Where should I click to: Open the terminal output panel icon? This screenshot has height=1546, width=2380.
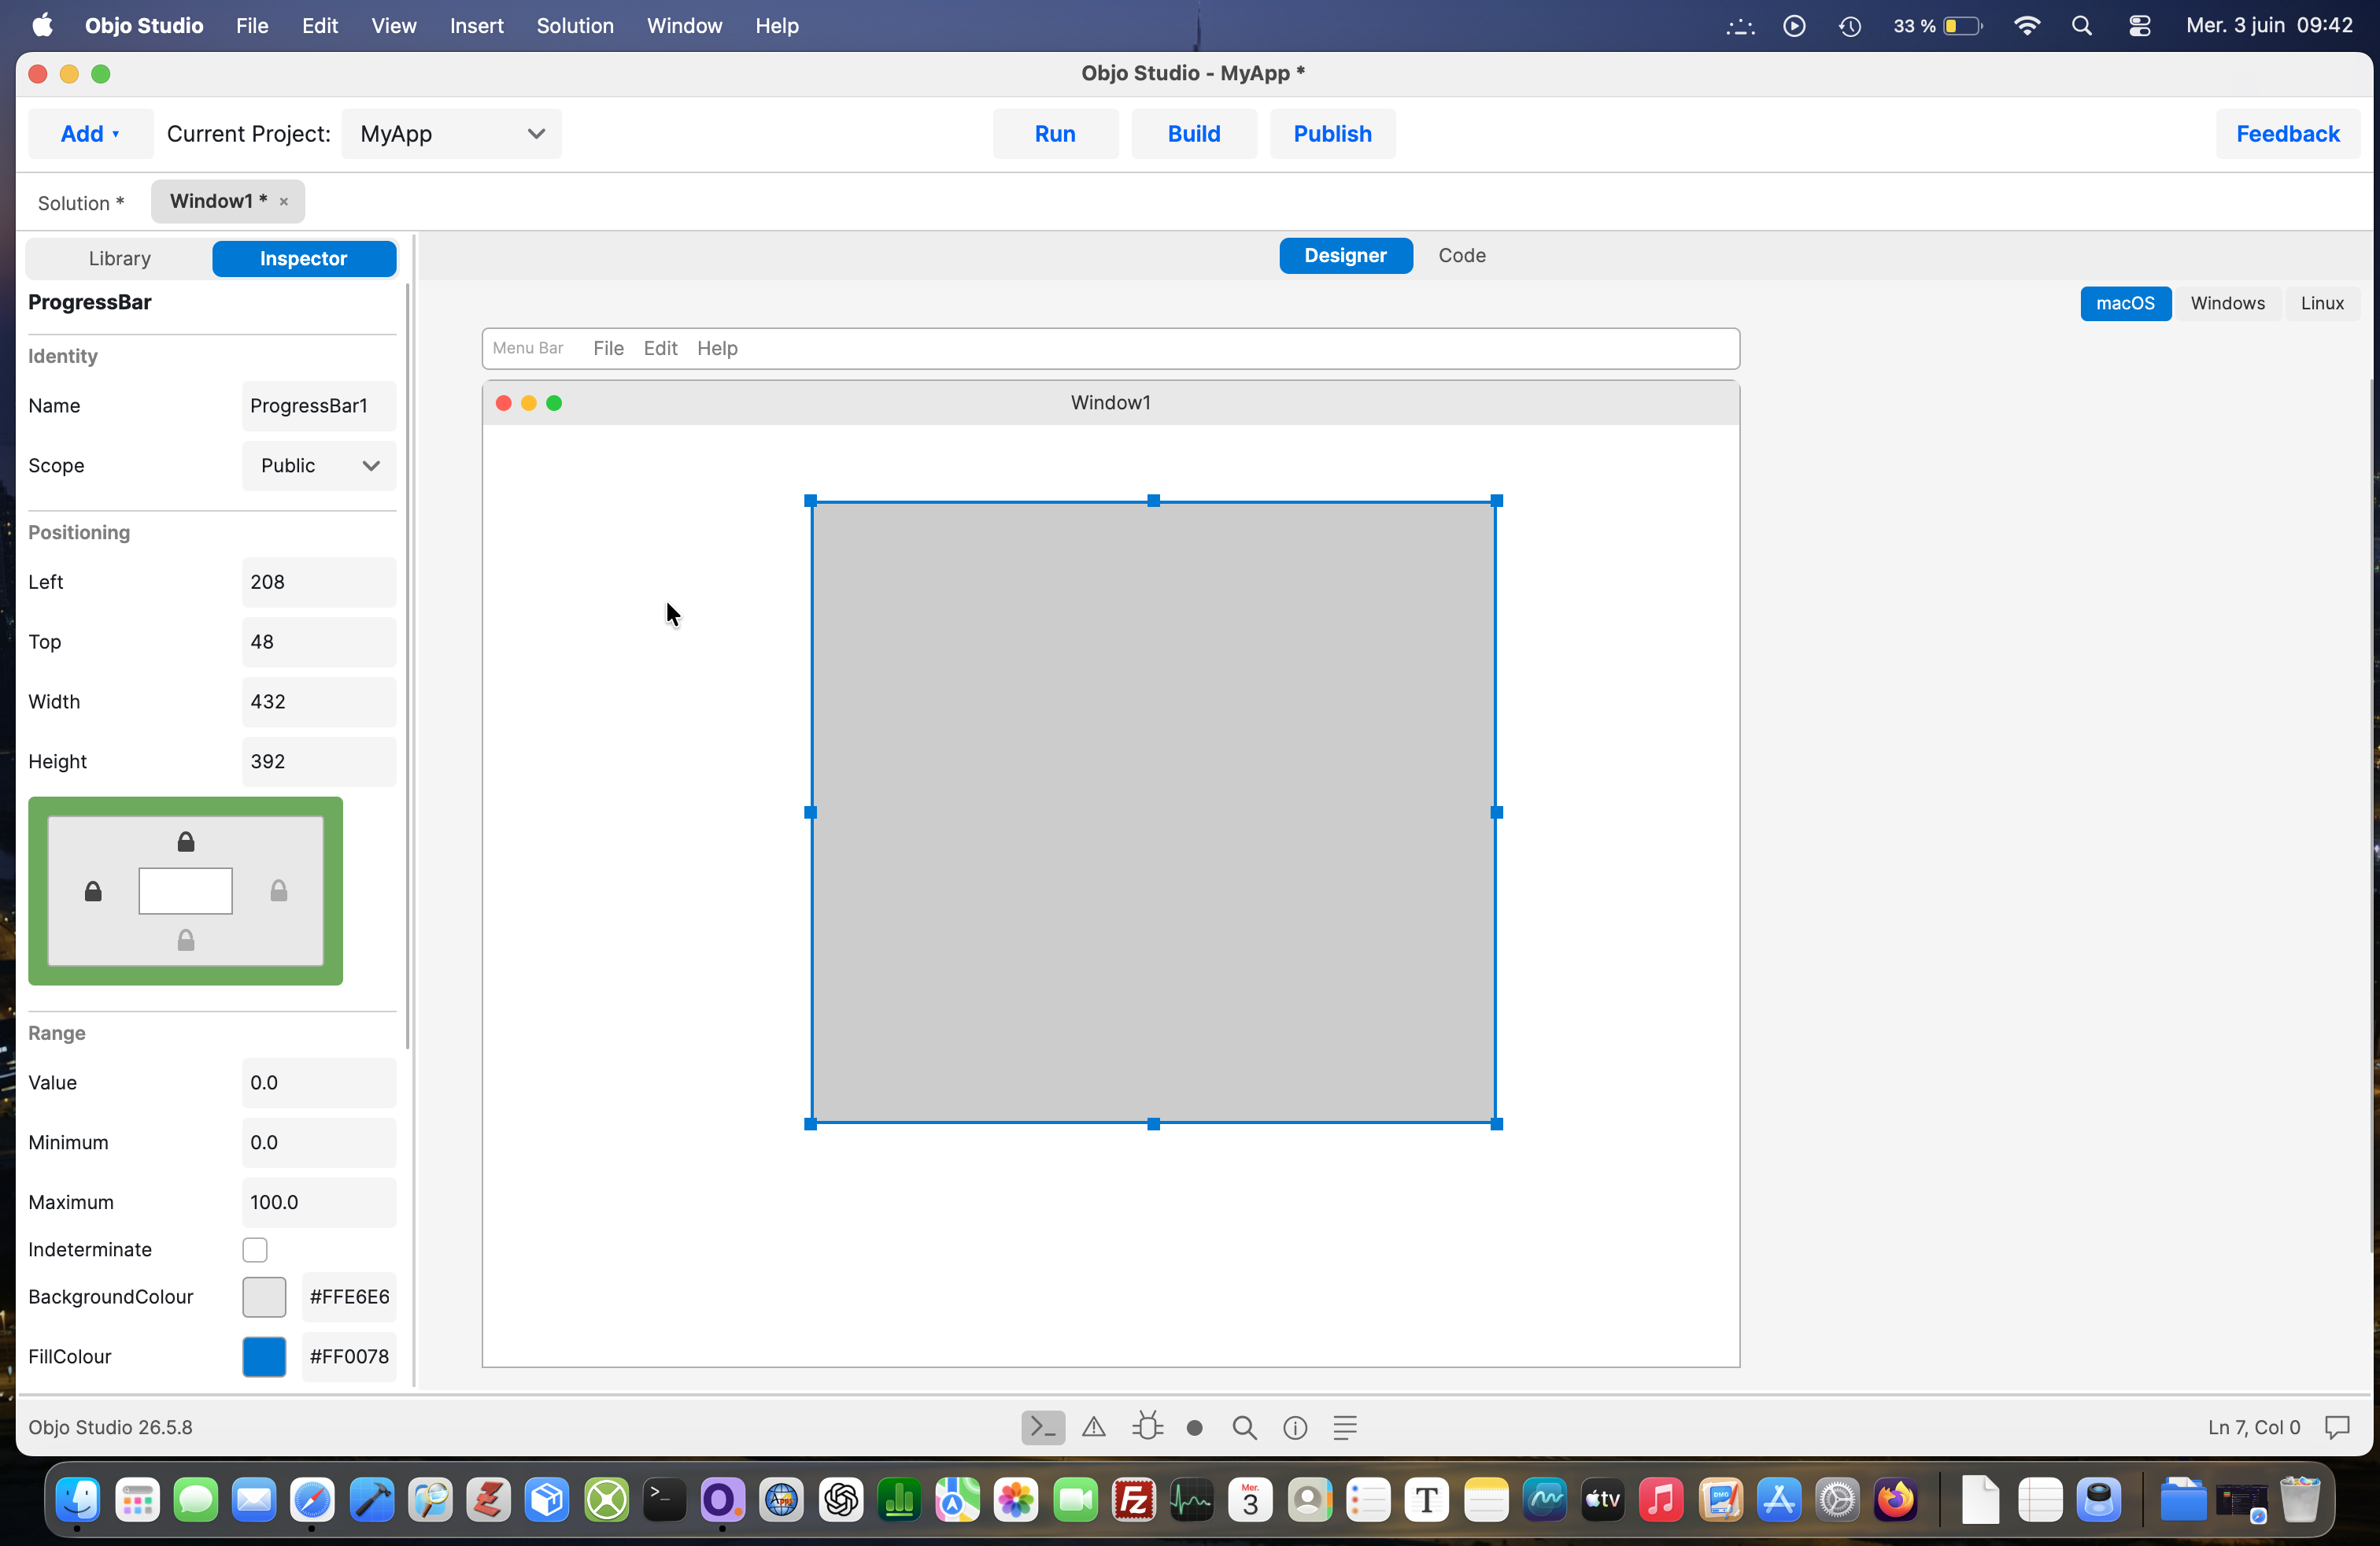1042,1427
